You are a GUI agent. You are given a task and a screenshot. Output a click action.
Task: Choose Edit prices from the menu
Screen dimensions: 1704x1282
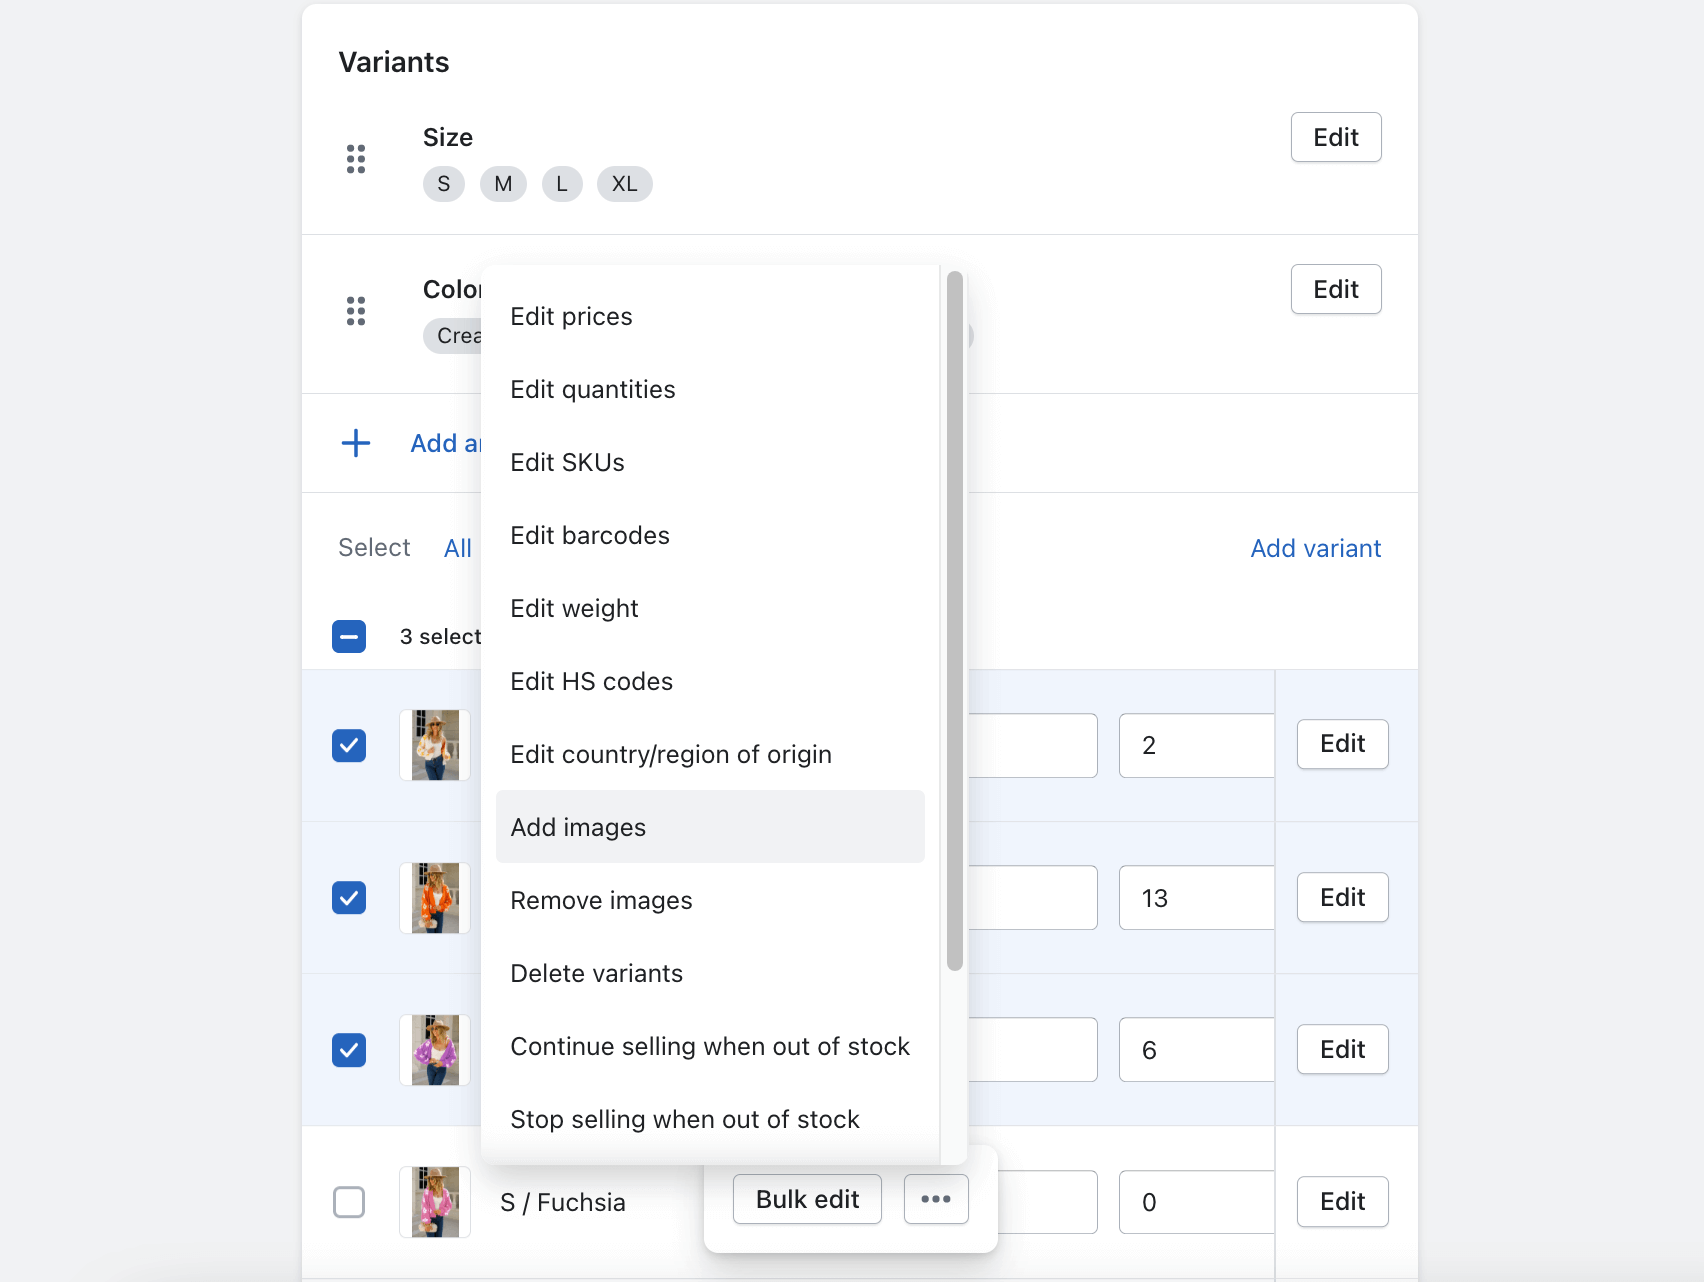[710, 316]
